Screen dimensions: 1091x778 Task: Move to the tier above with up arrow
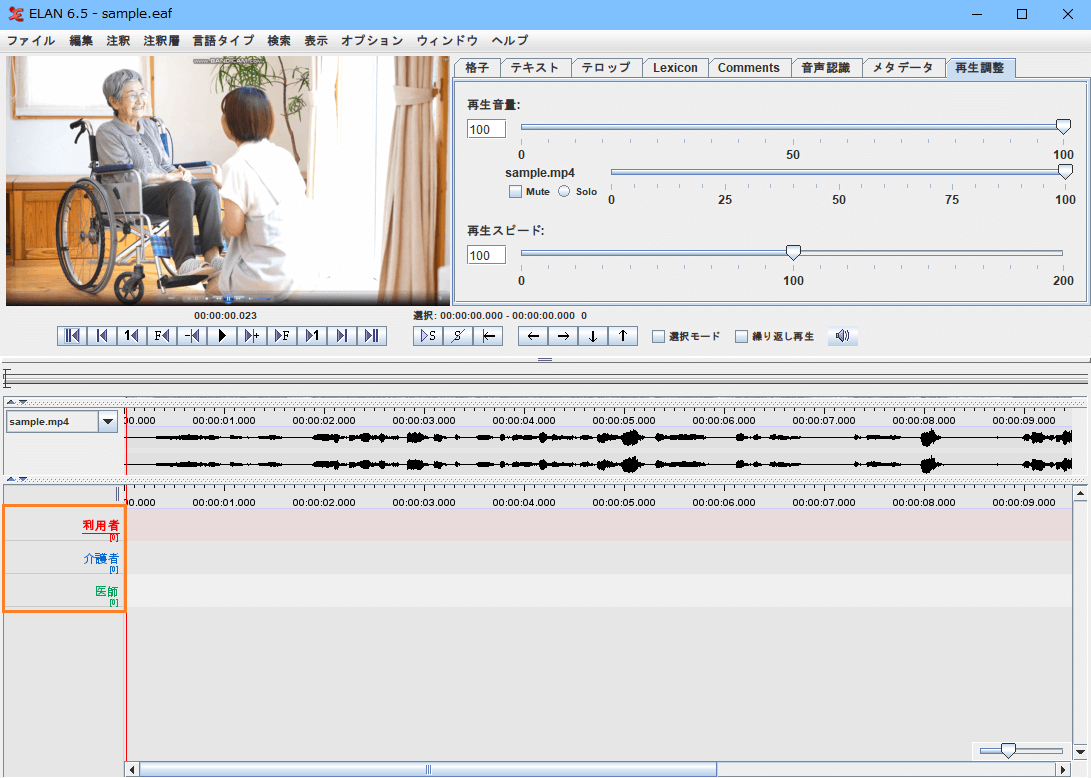pos(622,336)
